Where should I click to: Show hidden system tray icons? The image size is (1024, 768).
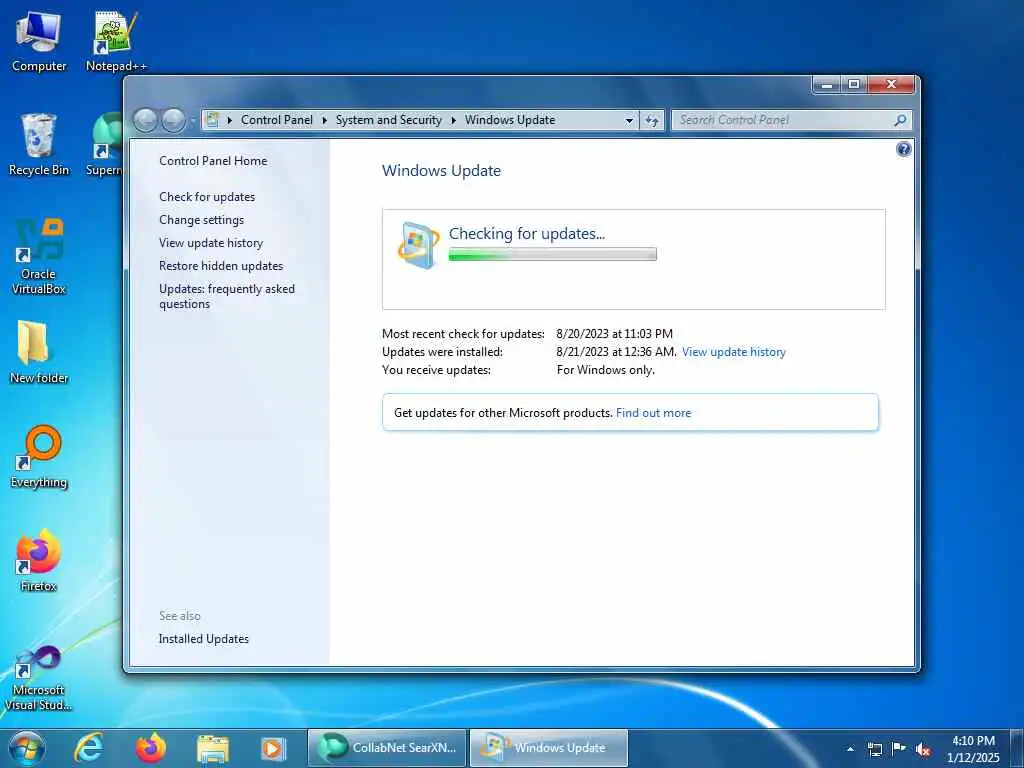tap(850, 749)
